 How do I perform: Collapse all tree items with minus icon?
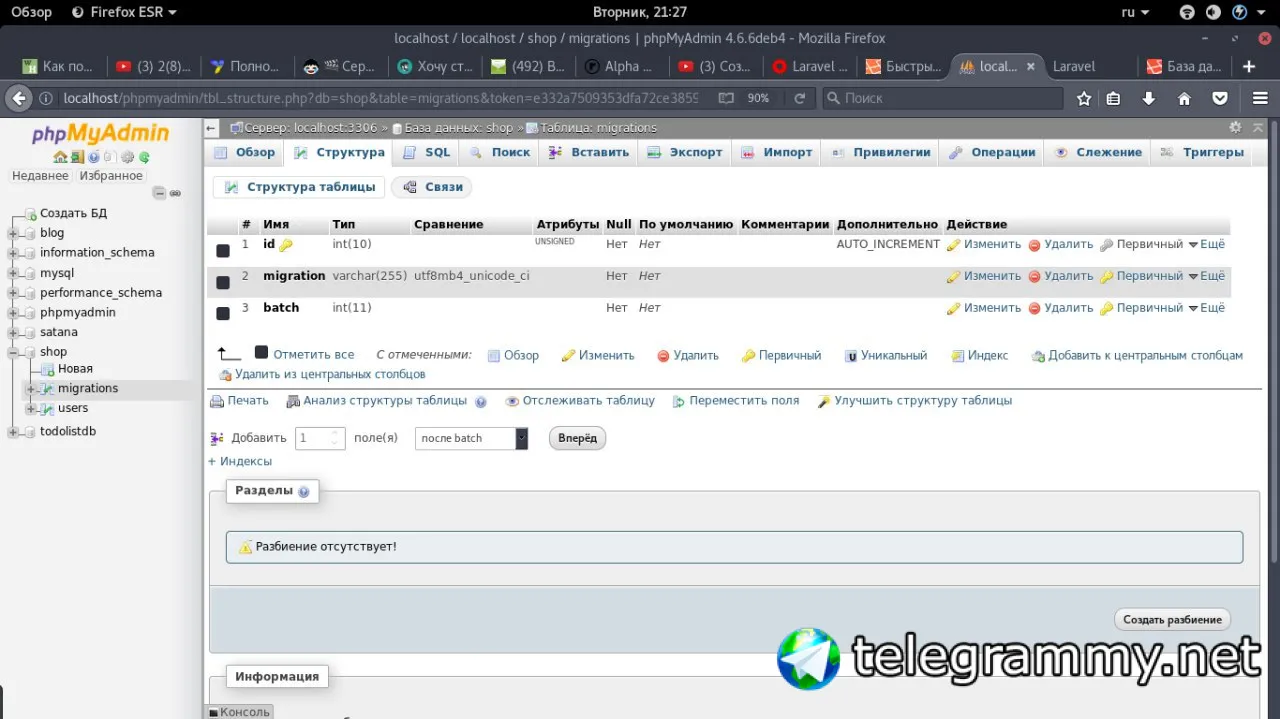[158, 193]
